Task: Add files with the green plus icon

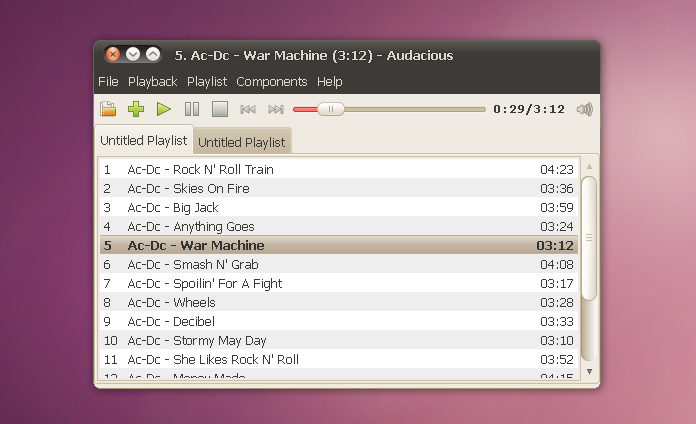Action: click(x=136, y=109)
